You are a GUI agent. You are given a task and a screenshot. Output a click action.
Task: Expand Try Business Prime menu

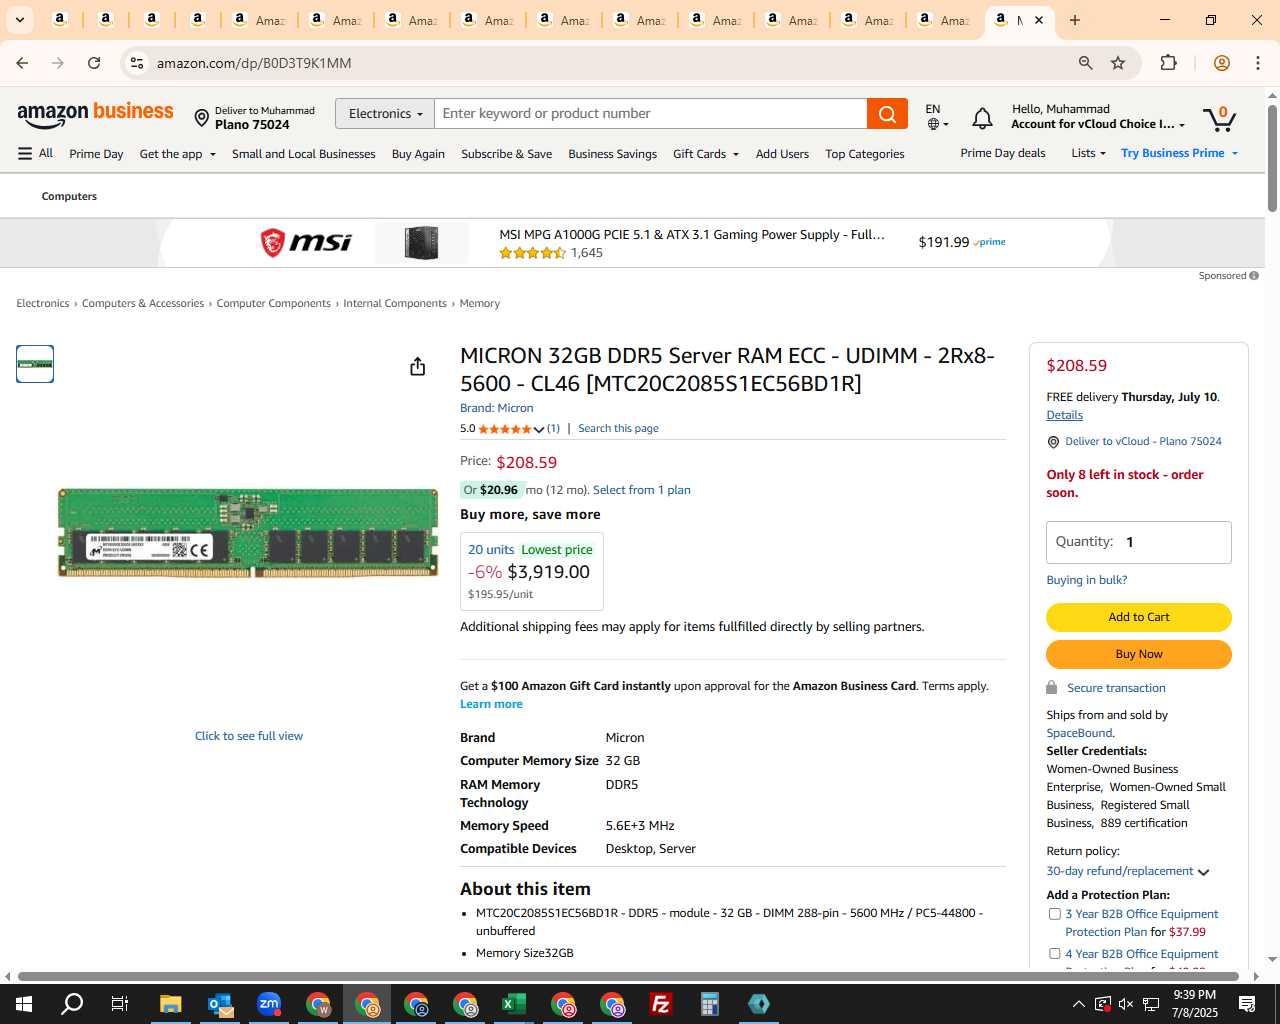pos(1180,153)
